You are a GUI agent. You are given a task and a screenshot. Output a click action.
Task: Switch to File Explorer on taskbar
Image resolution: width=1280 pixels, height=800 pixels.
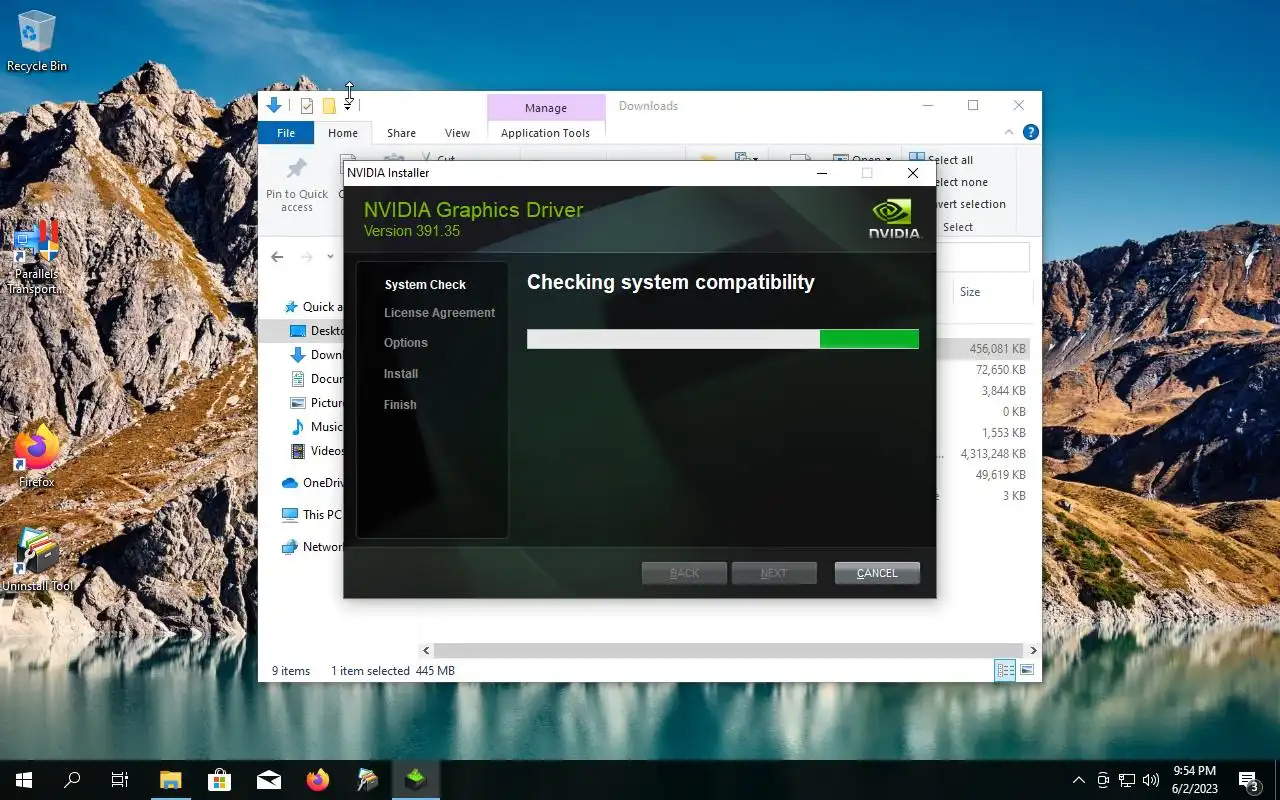(x=170, y=780)
